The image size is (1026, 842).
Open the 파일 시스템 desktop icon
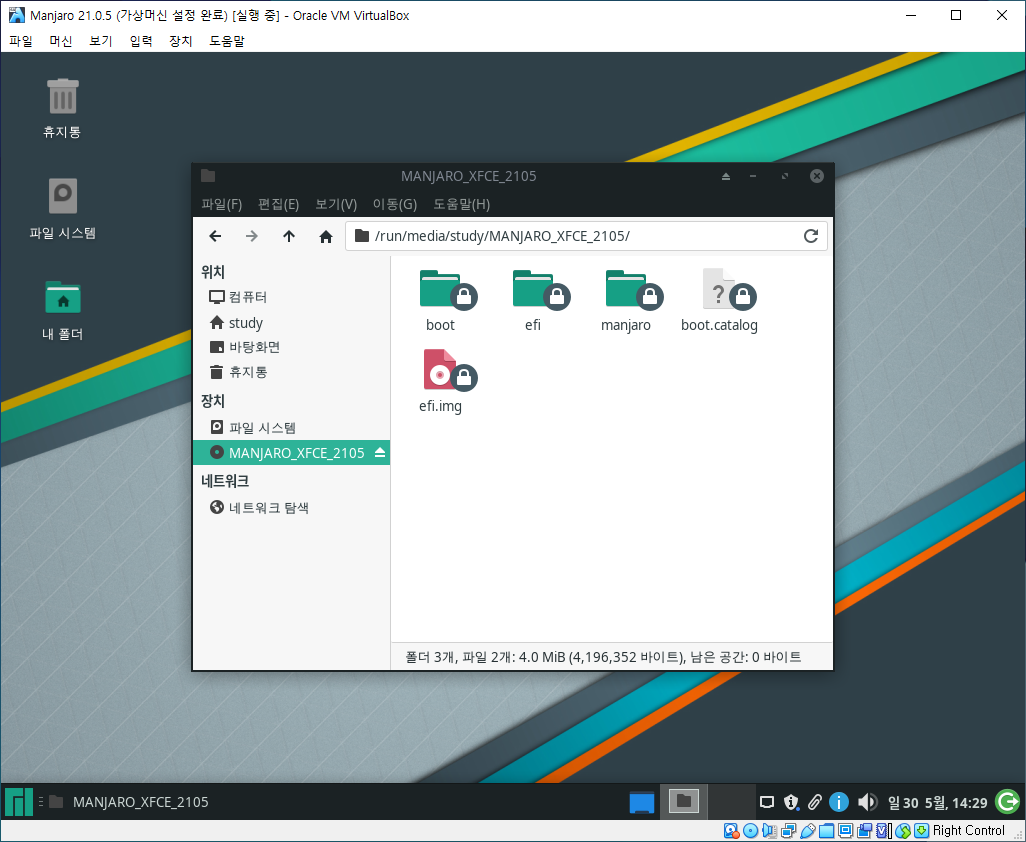click(x=63, y=209)
